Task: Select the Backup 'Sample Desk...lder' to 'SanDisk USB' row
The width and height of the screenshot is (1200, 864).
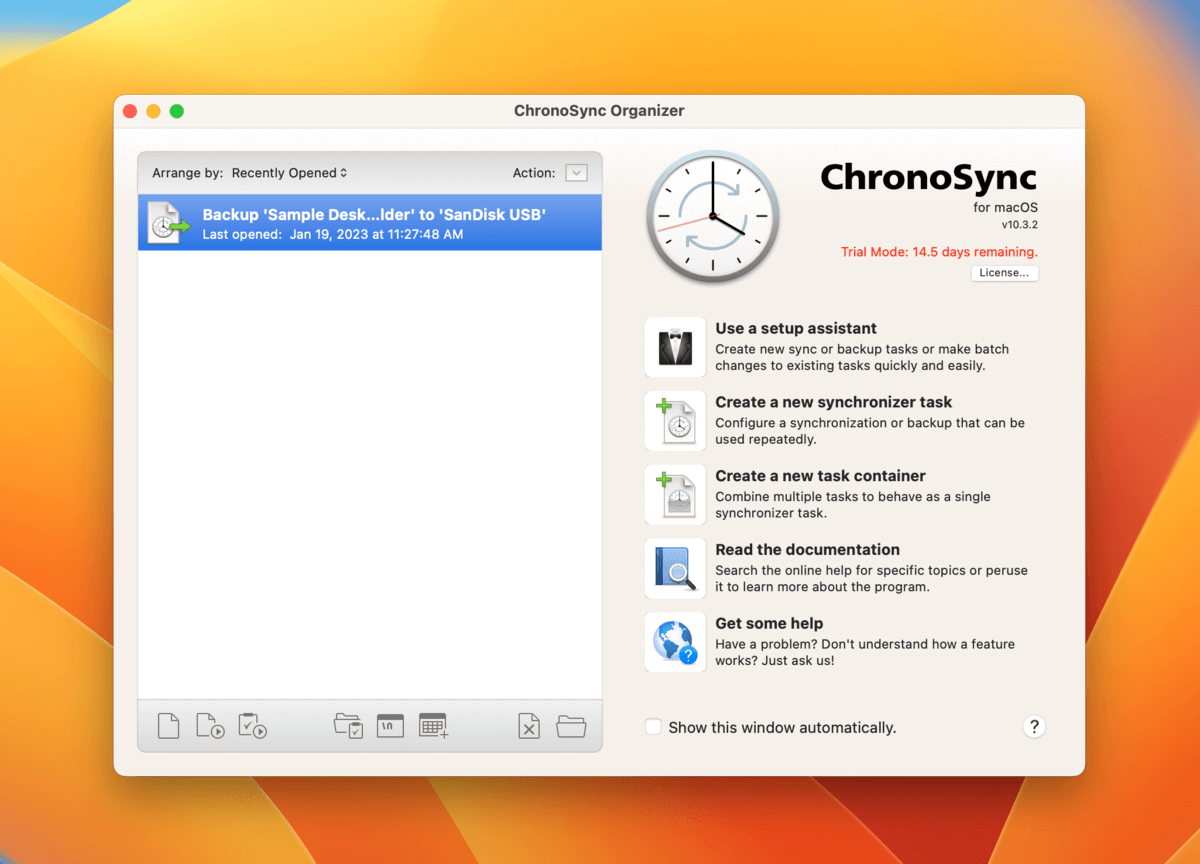Action: click(370, 222)
